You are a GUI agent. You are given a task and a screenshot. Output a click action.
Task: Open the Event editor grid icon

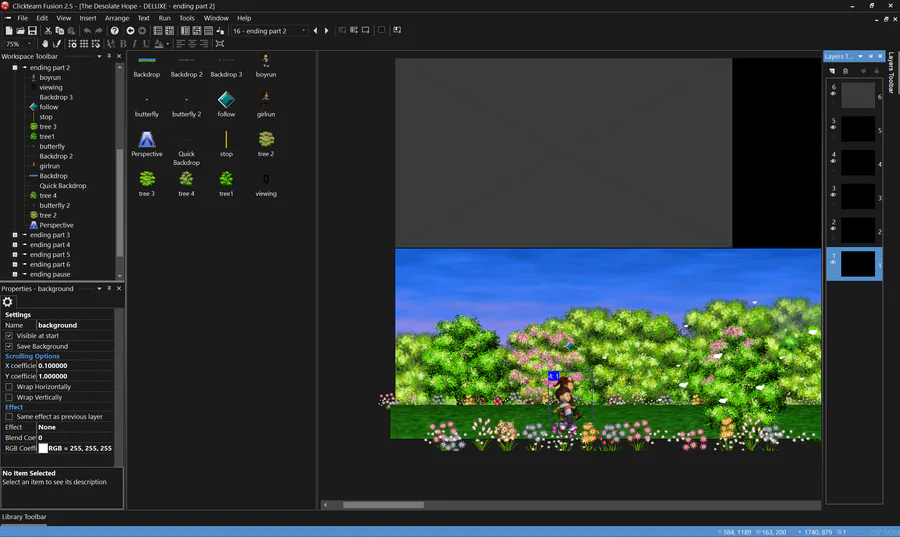[x=197, y=30]
